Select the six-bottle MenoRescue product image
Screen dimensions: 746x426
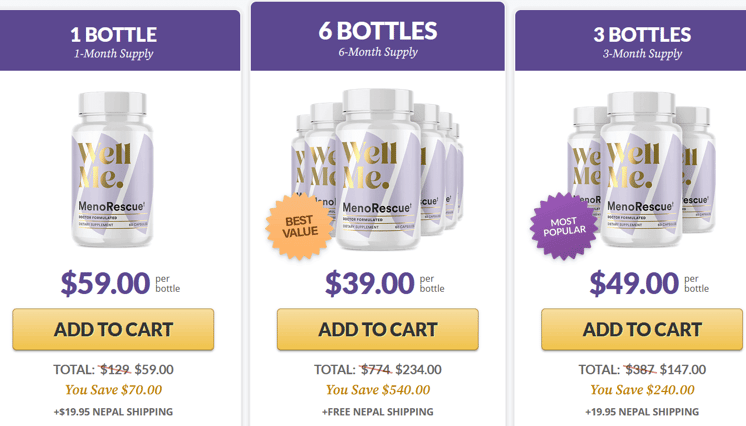378,169
